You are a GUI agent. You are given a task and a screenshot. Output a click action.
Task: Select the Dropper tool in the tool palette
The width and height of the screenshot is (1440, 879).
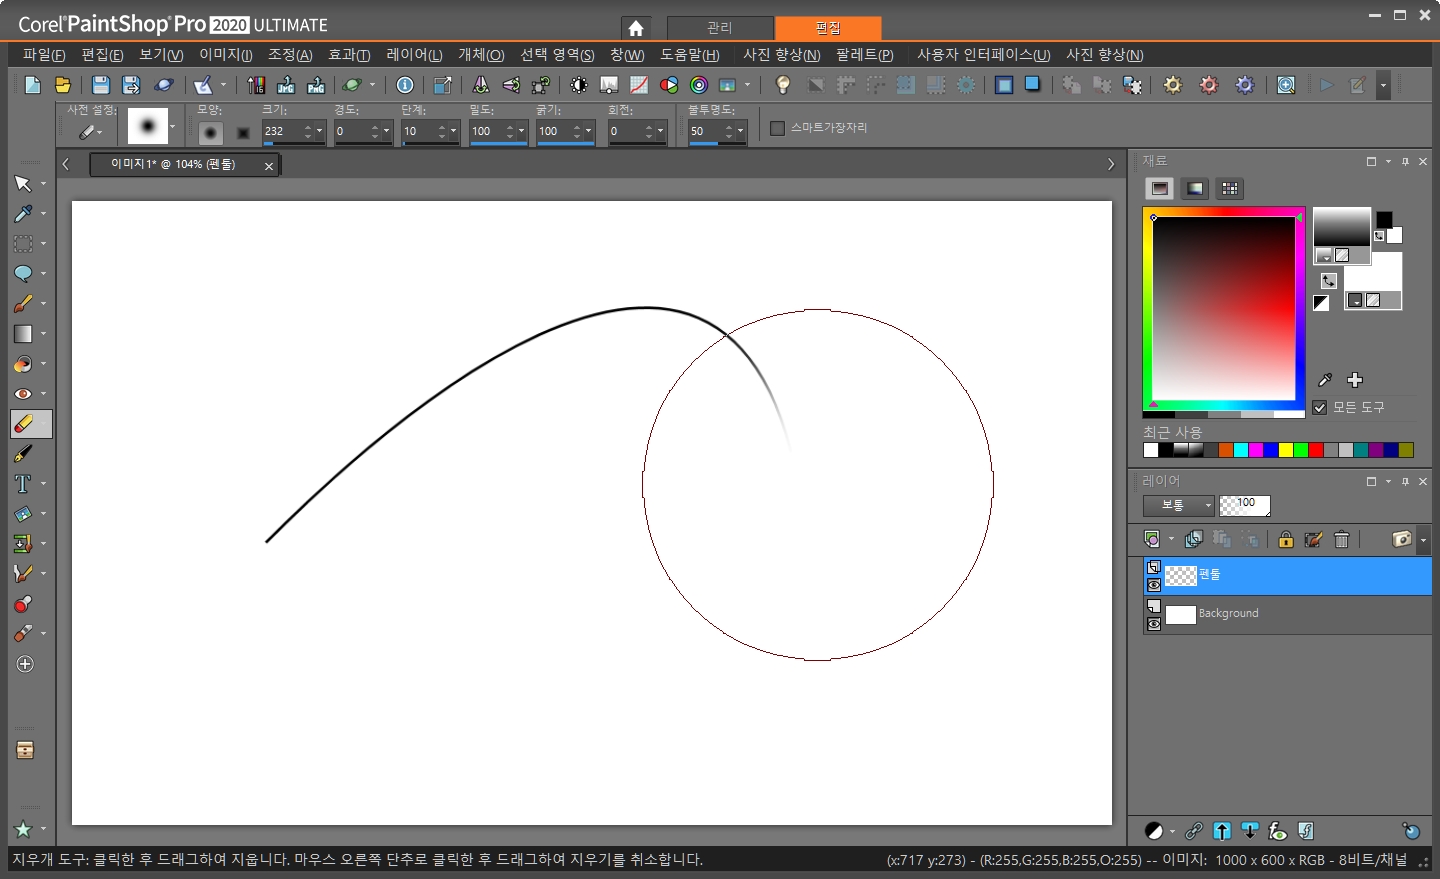point(23,214)
